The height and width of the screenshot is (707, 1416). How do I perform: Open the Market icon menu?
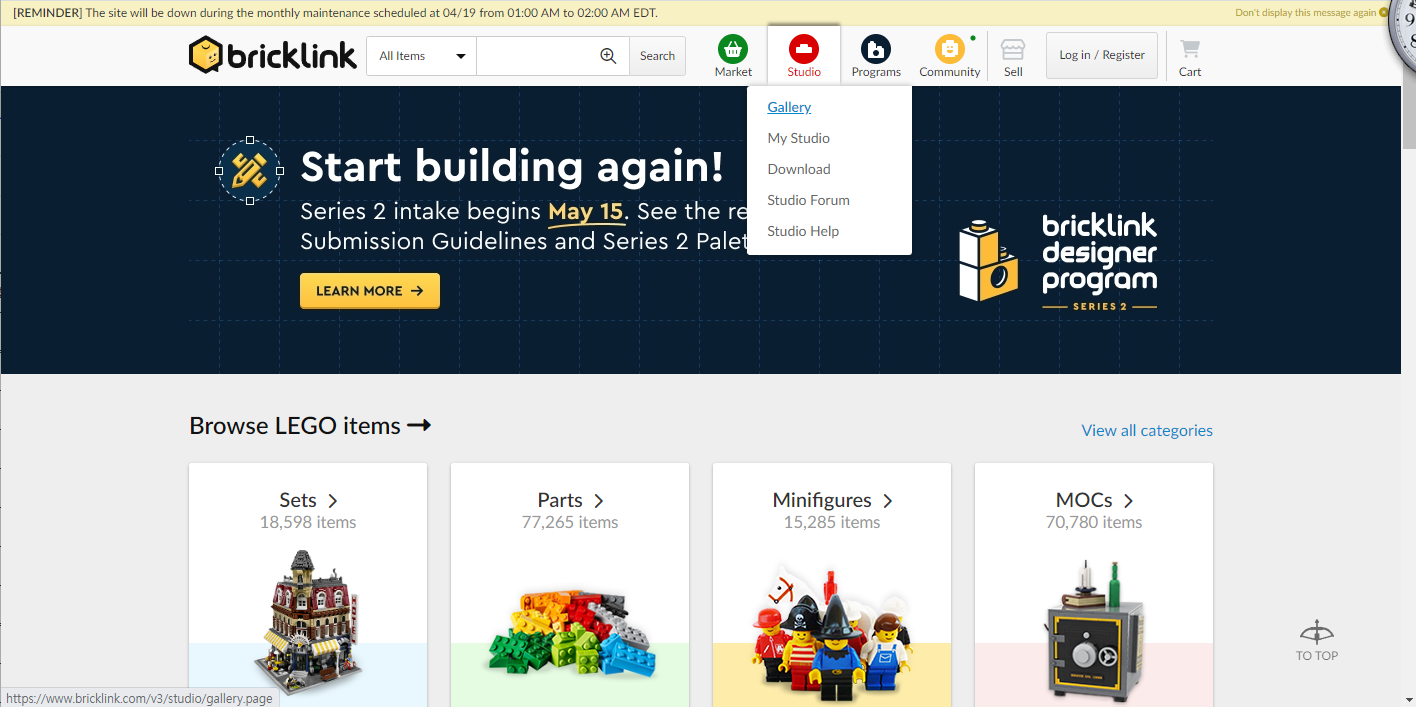click(x=733, y=49)
